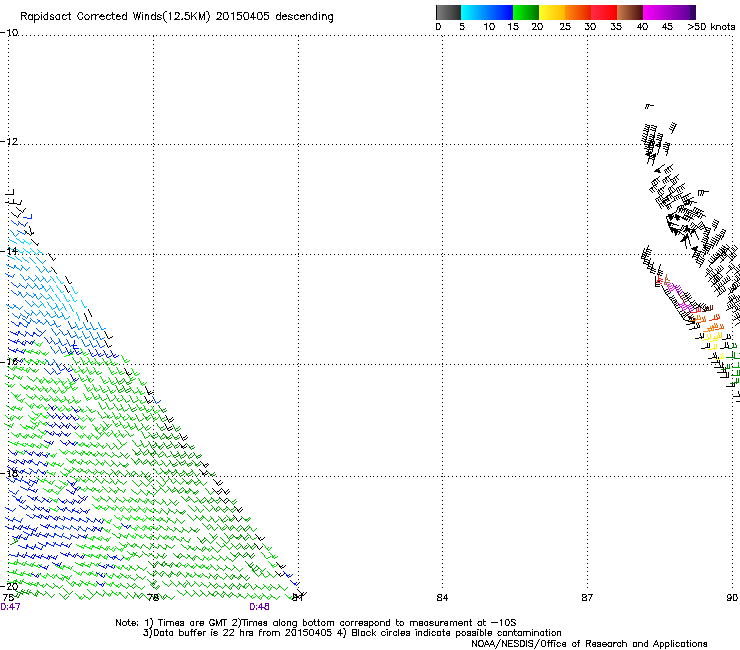Click the 'Black circles indicate possible contamination' note
The width and height of the screenshot is (740, 650).
(456, 633)
